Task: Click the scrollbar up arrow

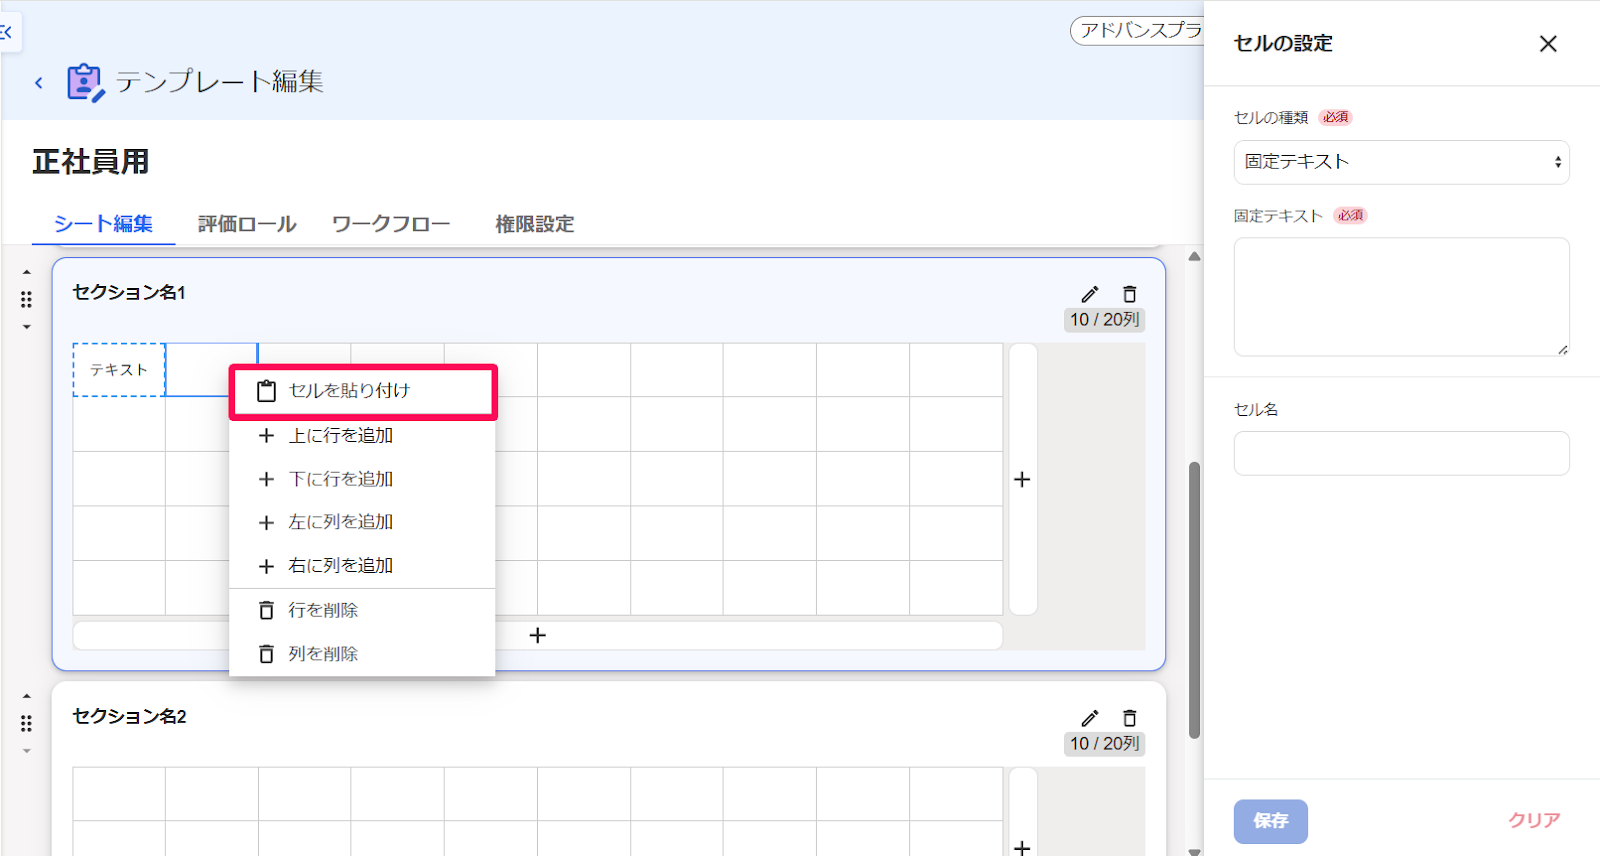Action: click(x=1194, y=257)
